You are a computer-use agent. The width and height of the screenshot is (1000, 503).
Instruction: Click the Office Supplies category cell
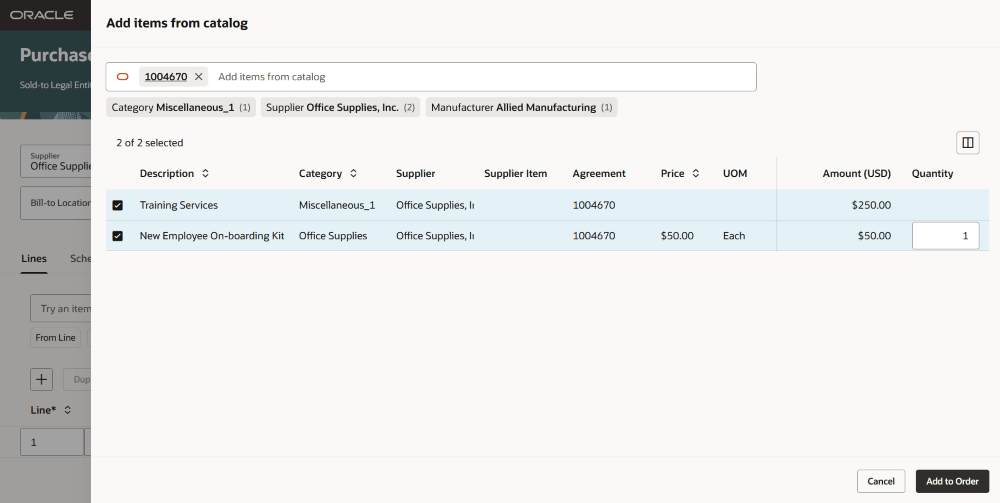(x=333, y=236)
